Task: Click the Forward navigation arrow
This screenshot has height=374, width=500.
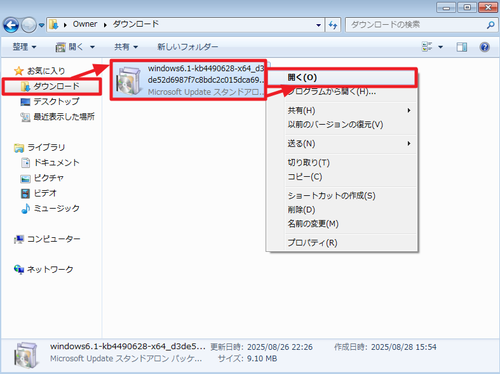Action: tap(29, 25)
